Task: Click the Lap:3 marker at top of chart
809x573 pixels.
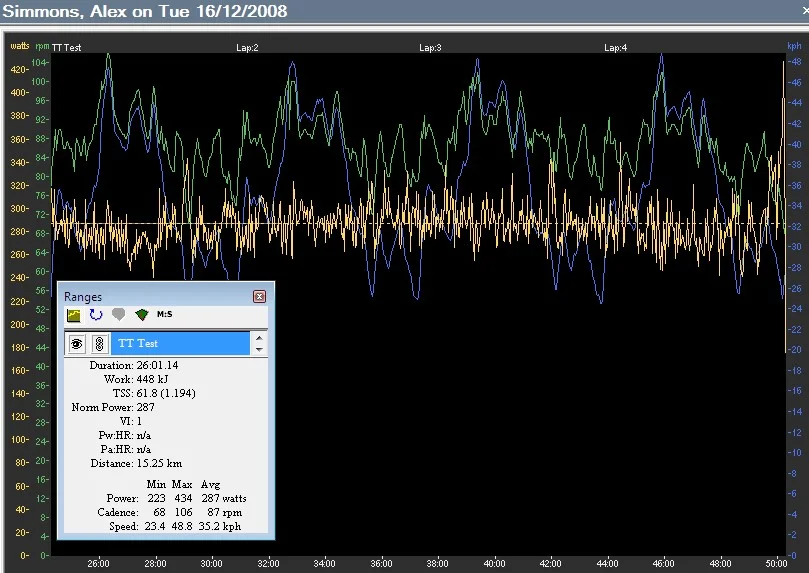Action: (430, 47)
